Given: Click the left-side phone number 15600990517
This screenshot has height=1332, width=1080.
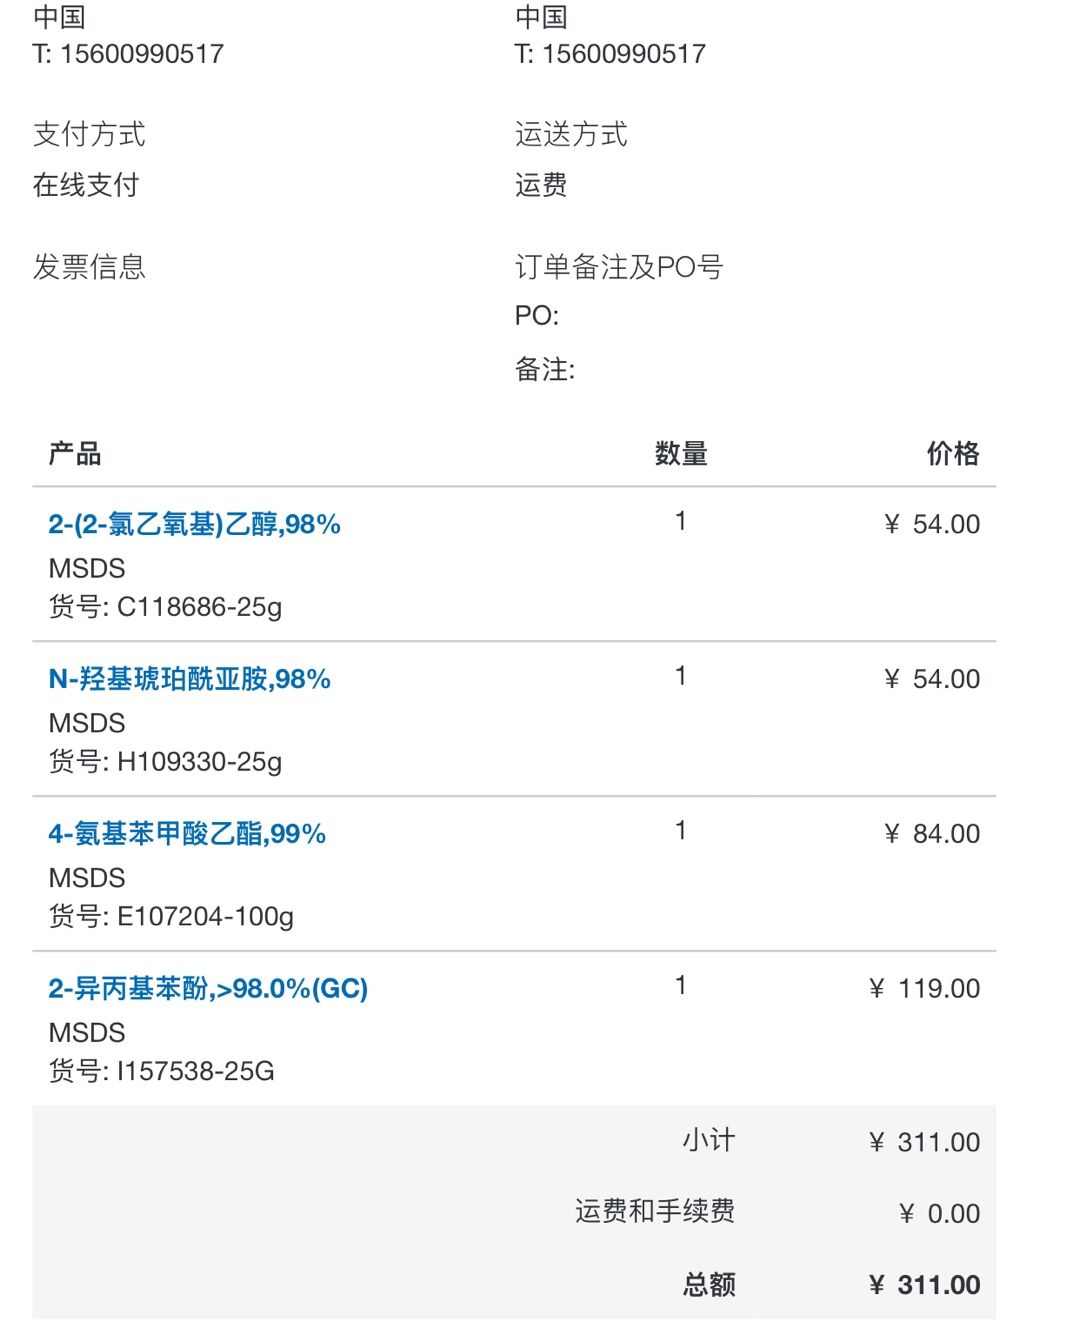Looking at the screenshot, I should click(x=141, y=54).
